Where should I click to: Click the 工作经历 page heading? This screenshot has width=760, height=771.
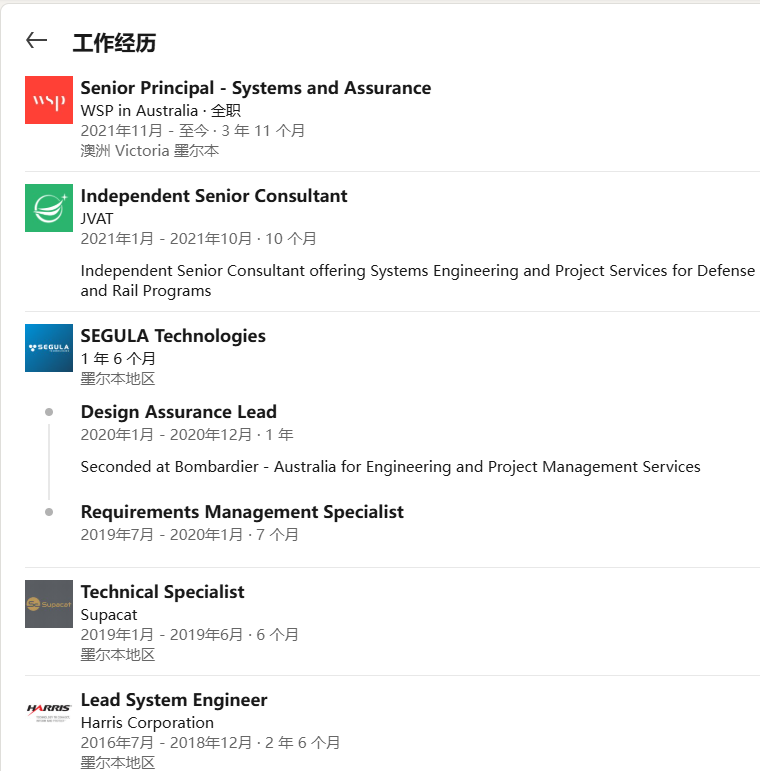[114, 43]
